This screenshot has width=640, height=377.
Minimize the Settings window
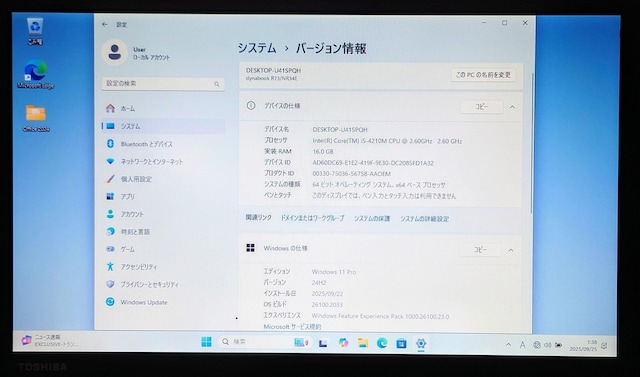click(484, 23)
